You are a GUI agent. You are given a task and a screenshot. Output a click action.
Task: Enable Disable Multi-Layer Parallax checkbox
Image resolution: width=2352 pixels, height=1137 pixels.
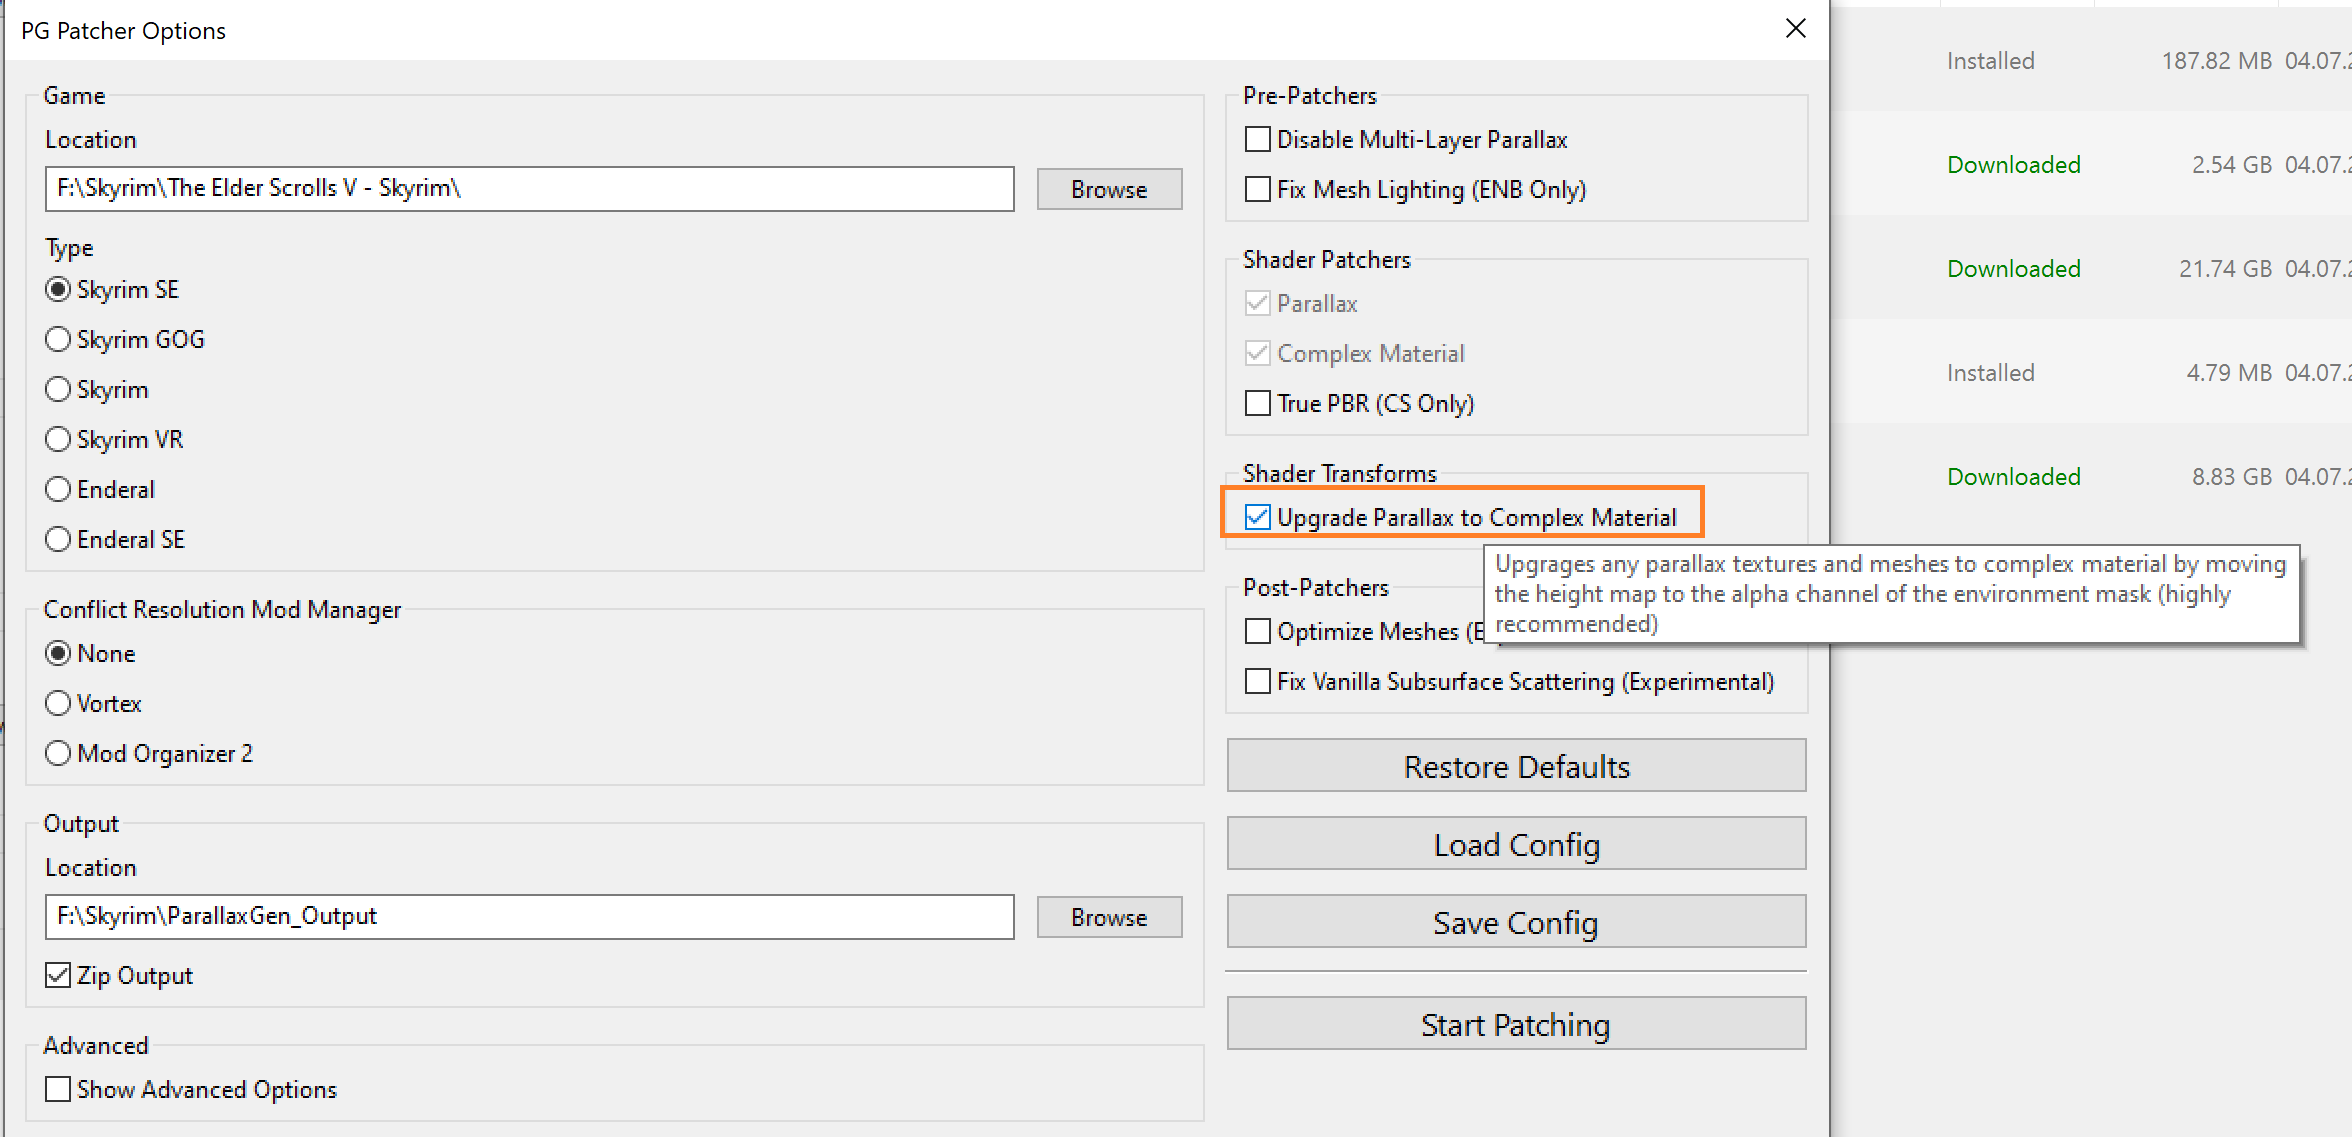1257,140
